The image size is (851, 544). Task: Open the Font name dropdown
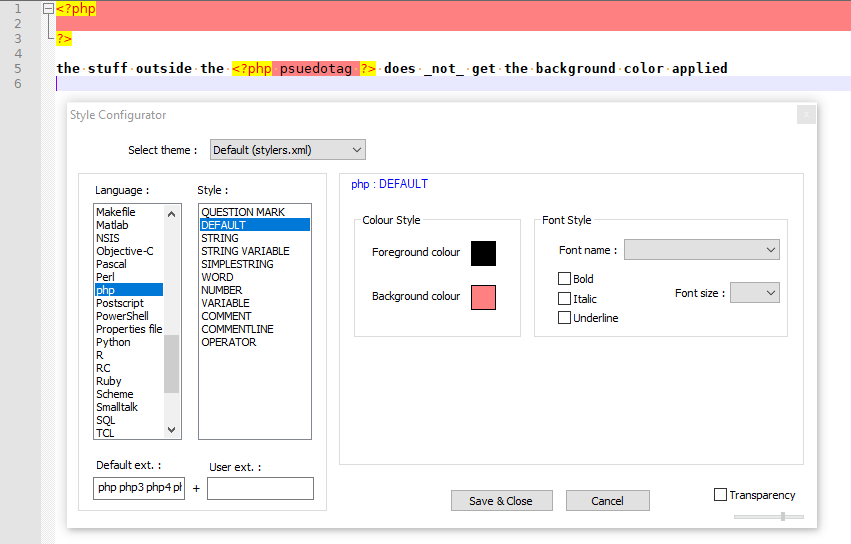click(x=702, y=250)
